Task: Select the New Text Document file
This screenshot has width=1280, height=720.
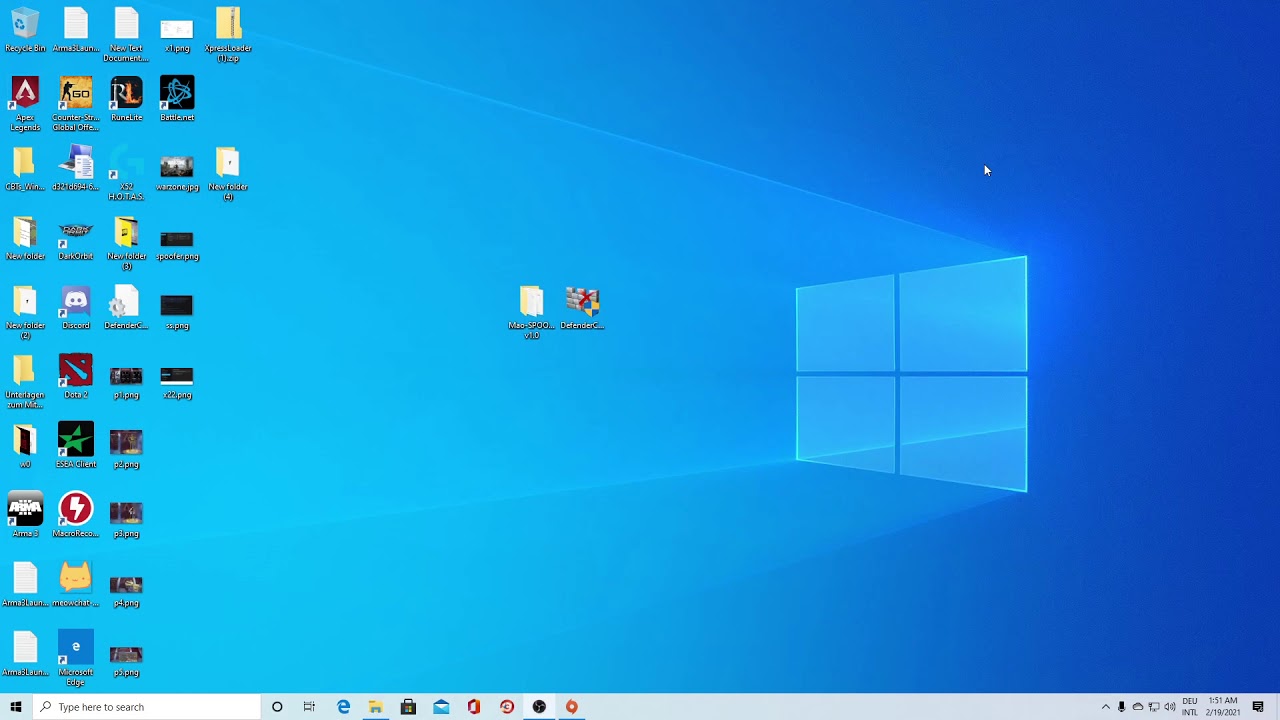Action: click(x=126, y=34)
